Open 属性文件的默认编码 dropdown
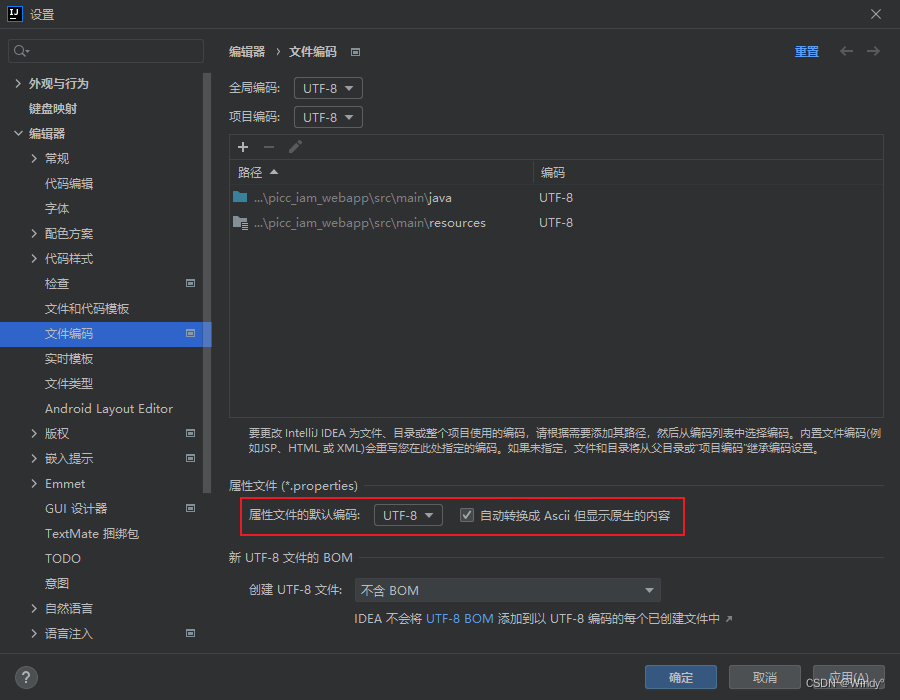 tap(408, 515)
